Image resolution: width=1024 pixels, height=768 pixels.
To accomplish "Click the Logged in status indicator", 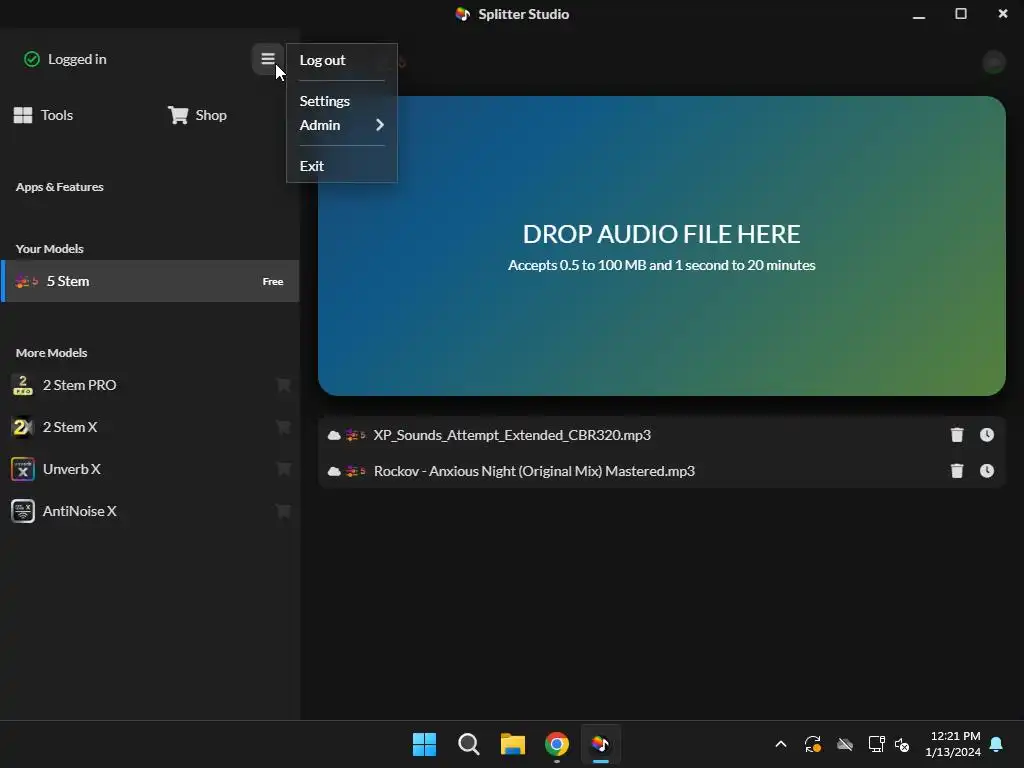I will [x=65, y=59].
